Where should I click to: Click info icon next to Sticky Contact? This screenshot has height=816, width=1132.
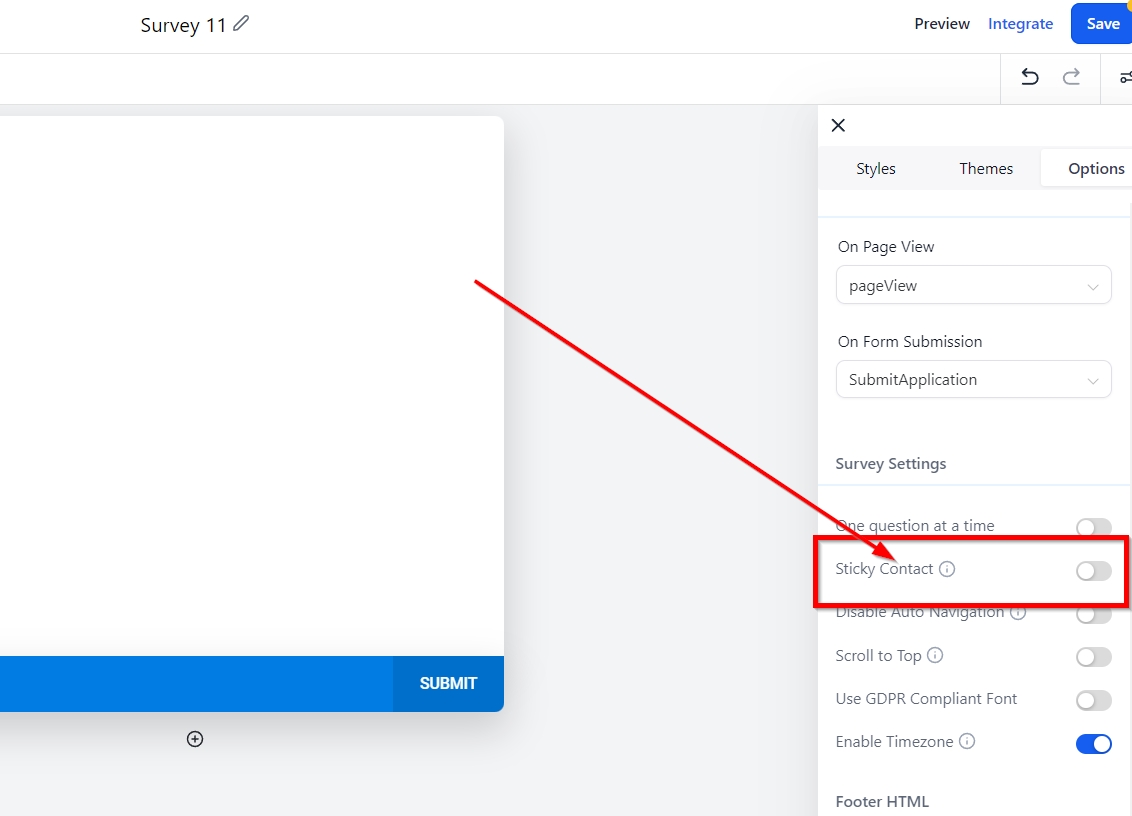coord(947,569)
